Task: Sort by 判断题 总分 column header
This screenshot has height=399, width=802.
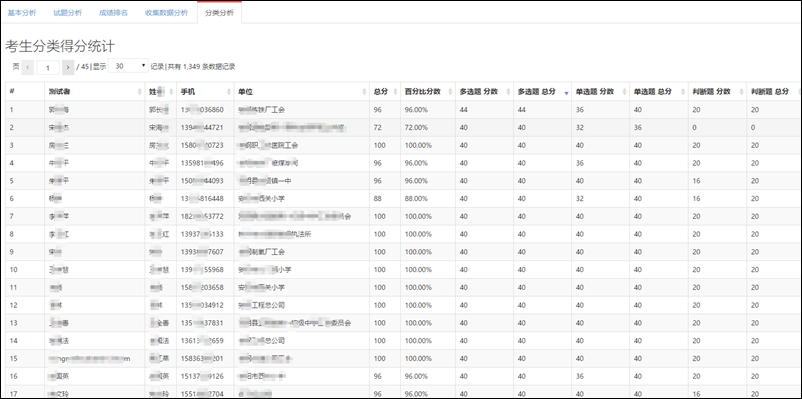Action: pyautogui.click(x=773, y=92)
